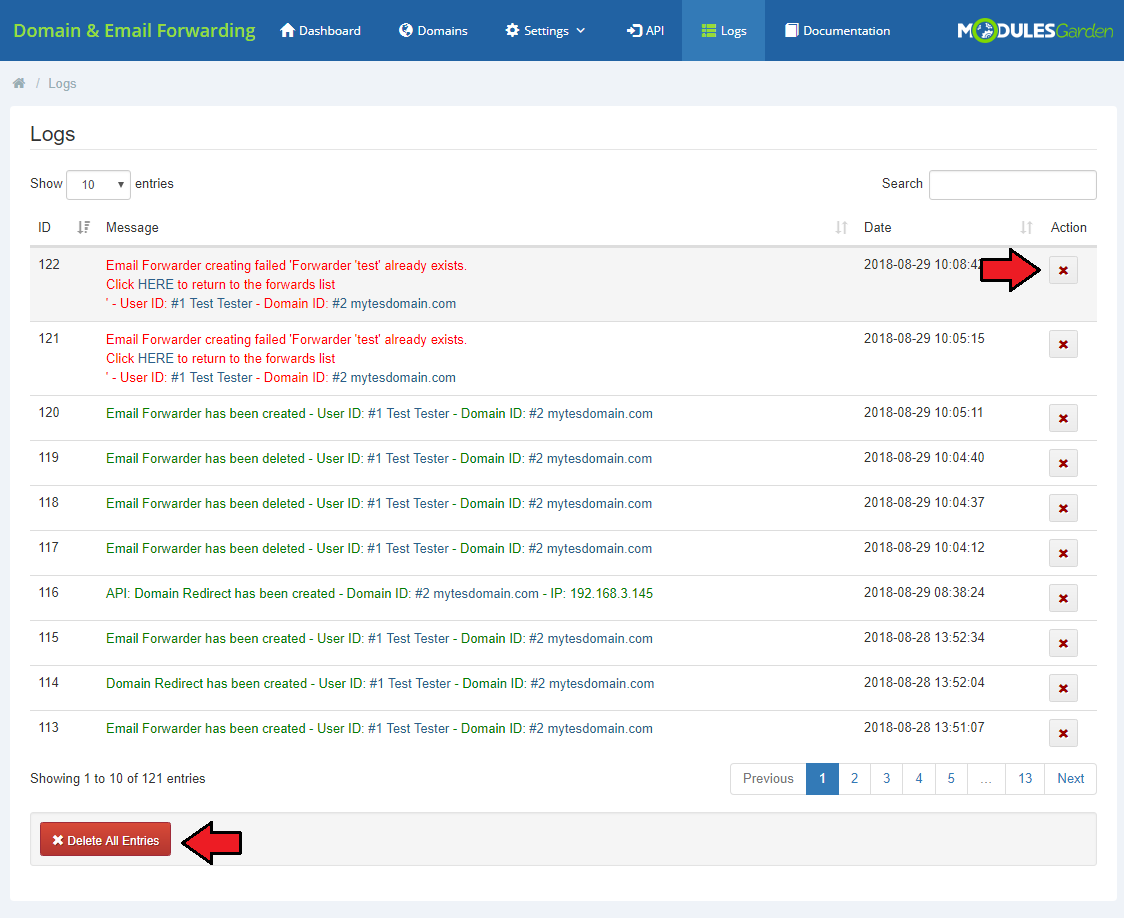Click 'Showing 1 to 10 of 121 entries'
1124x918 pixels.
(x=118, y=778)
